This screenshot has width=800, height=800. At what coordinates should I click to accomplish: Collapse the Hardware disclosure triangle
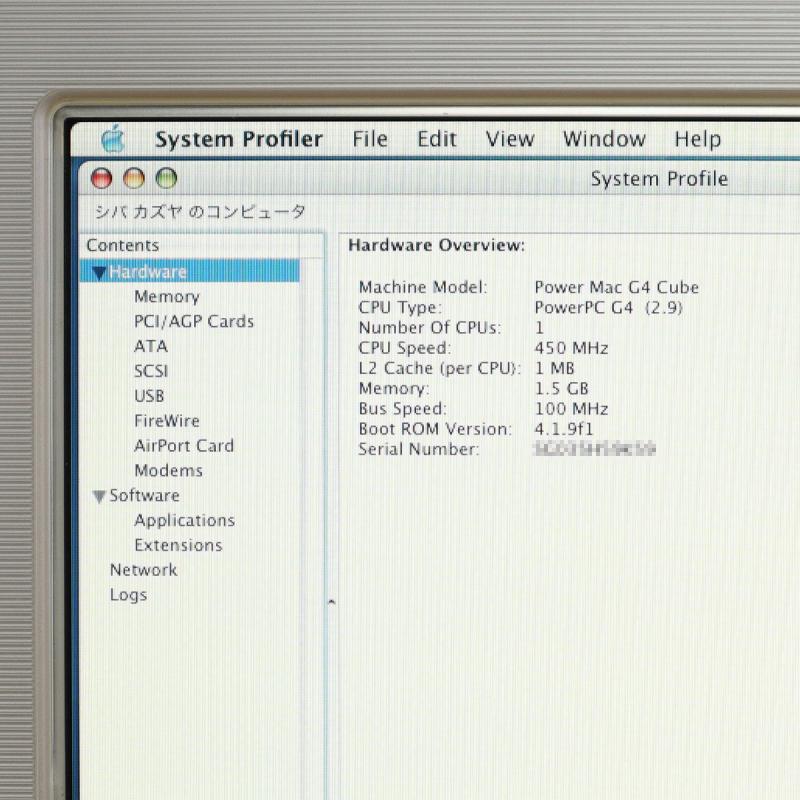click(99, 273)
